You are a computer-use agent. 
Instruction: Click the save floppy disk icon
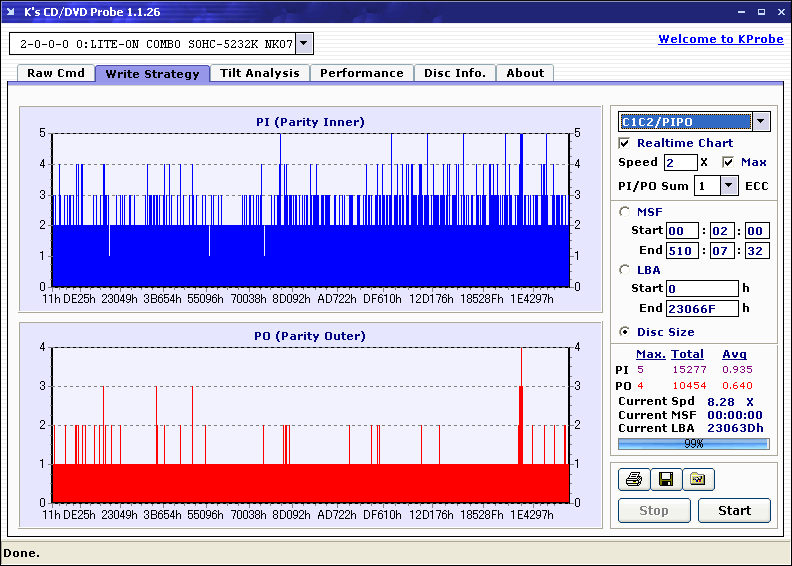point(665,479)
